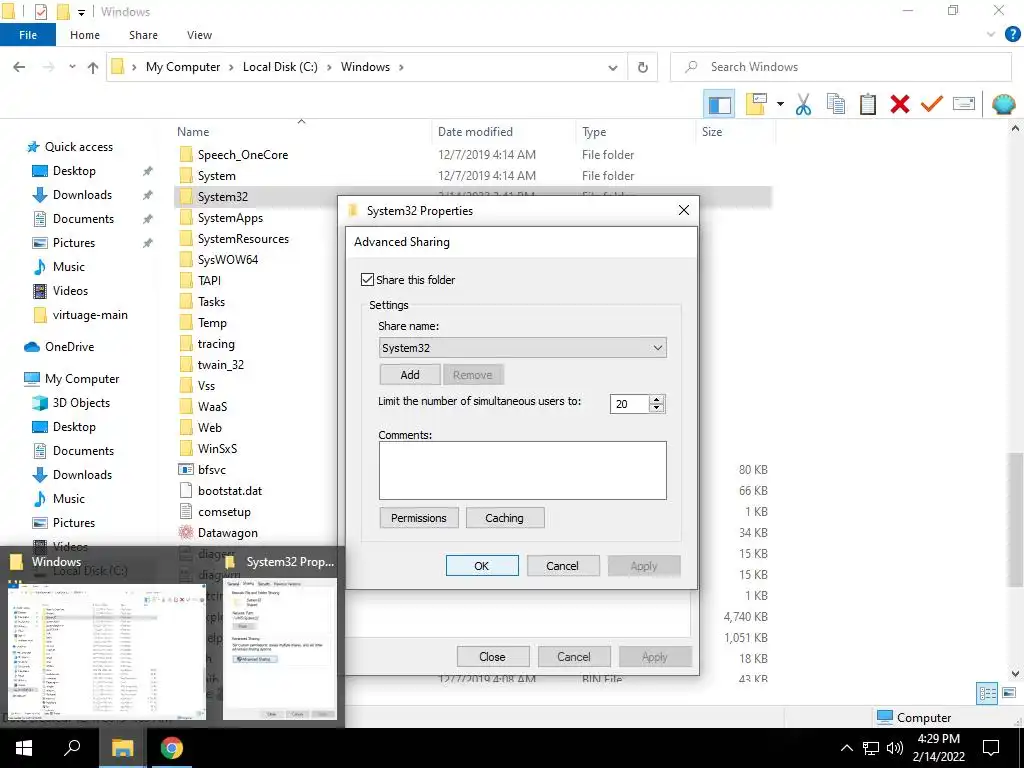
Task: Switch to details view icon in status bar
Action: coord(987,694)
